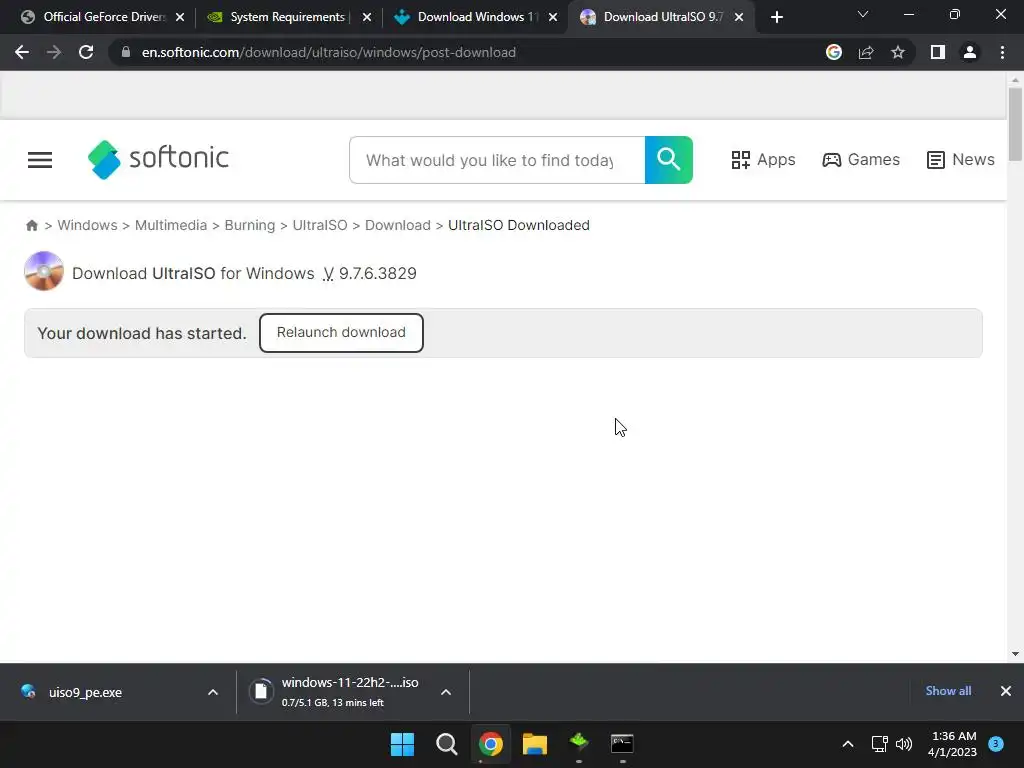Click the green taskbar app icon
The height and width of the screenshot is (768, 1024).
[x=579, y=743]
